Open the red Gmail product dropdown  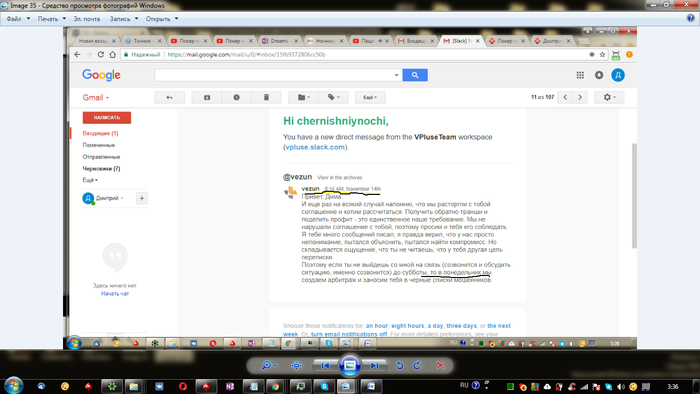pos(96,98)
